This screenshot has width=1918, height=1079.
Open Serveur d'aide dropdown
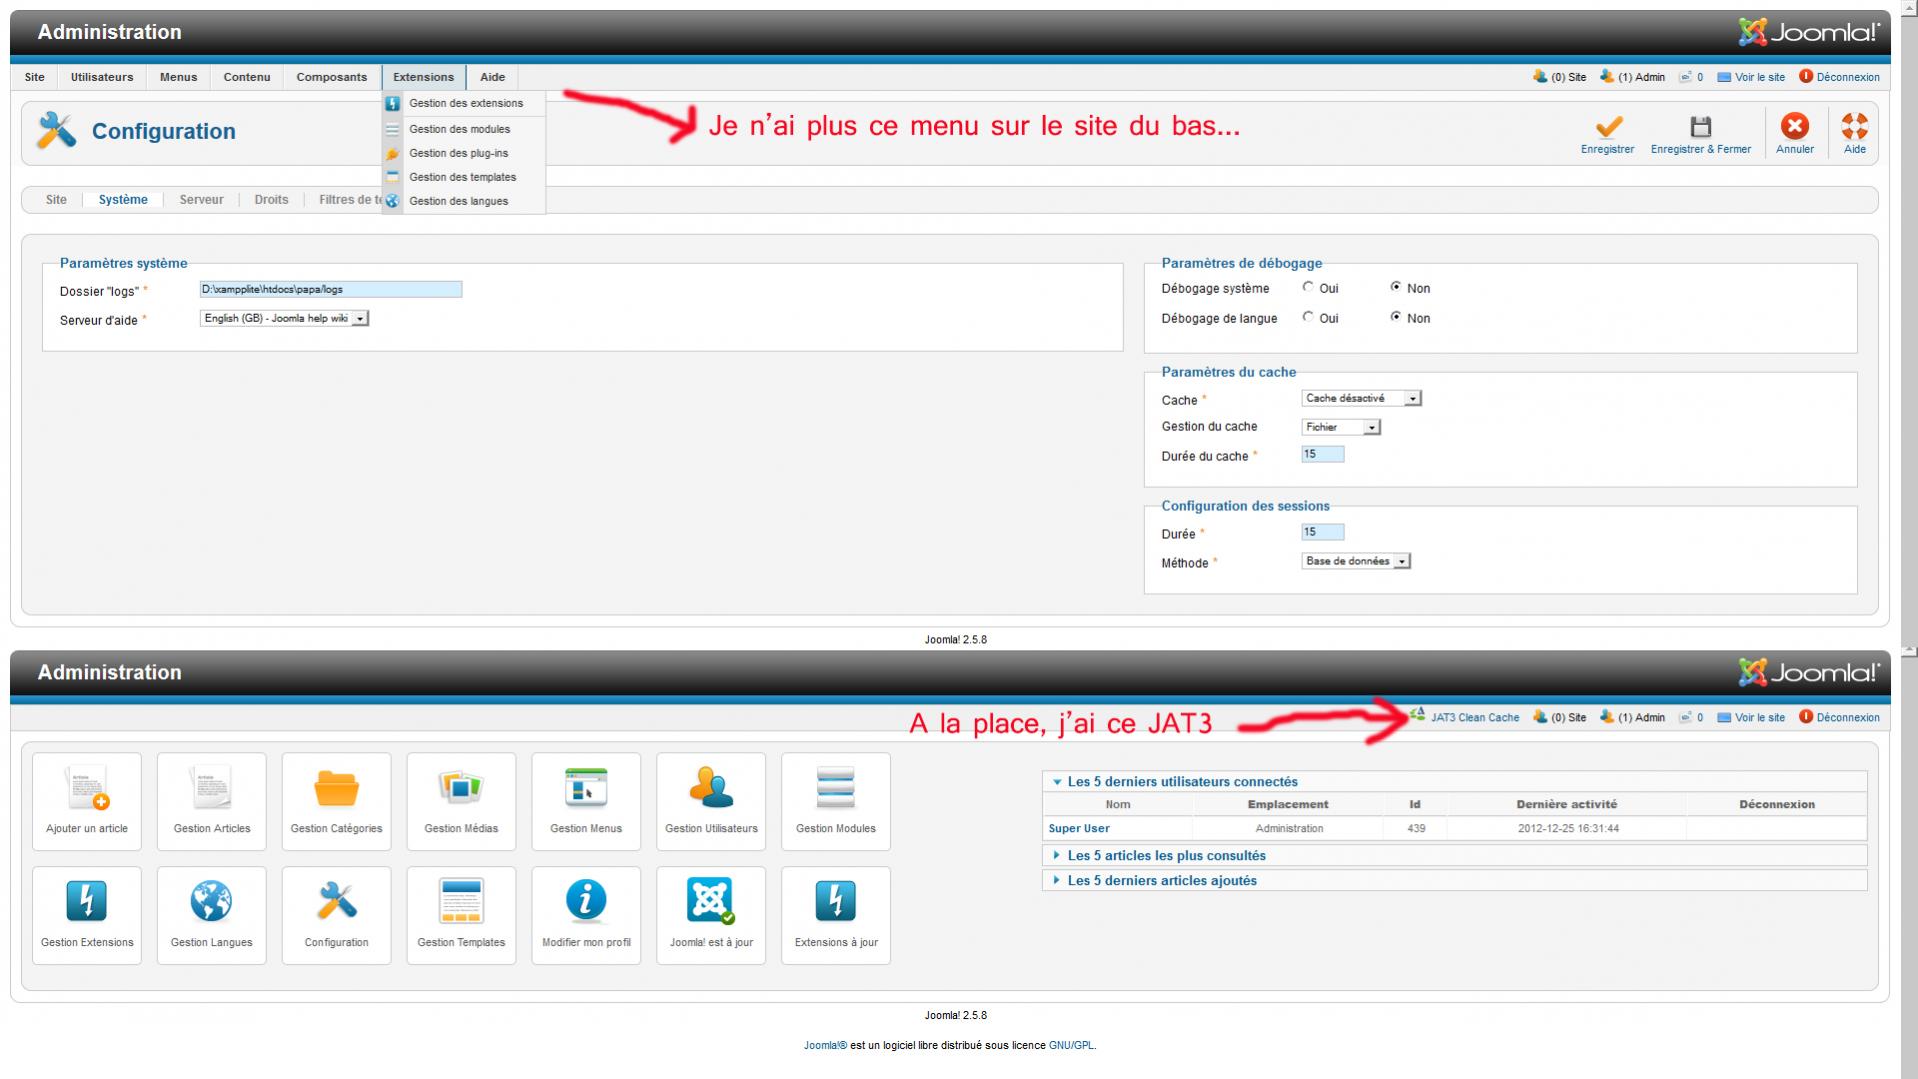pos(285,318)
